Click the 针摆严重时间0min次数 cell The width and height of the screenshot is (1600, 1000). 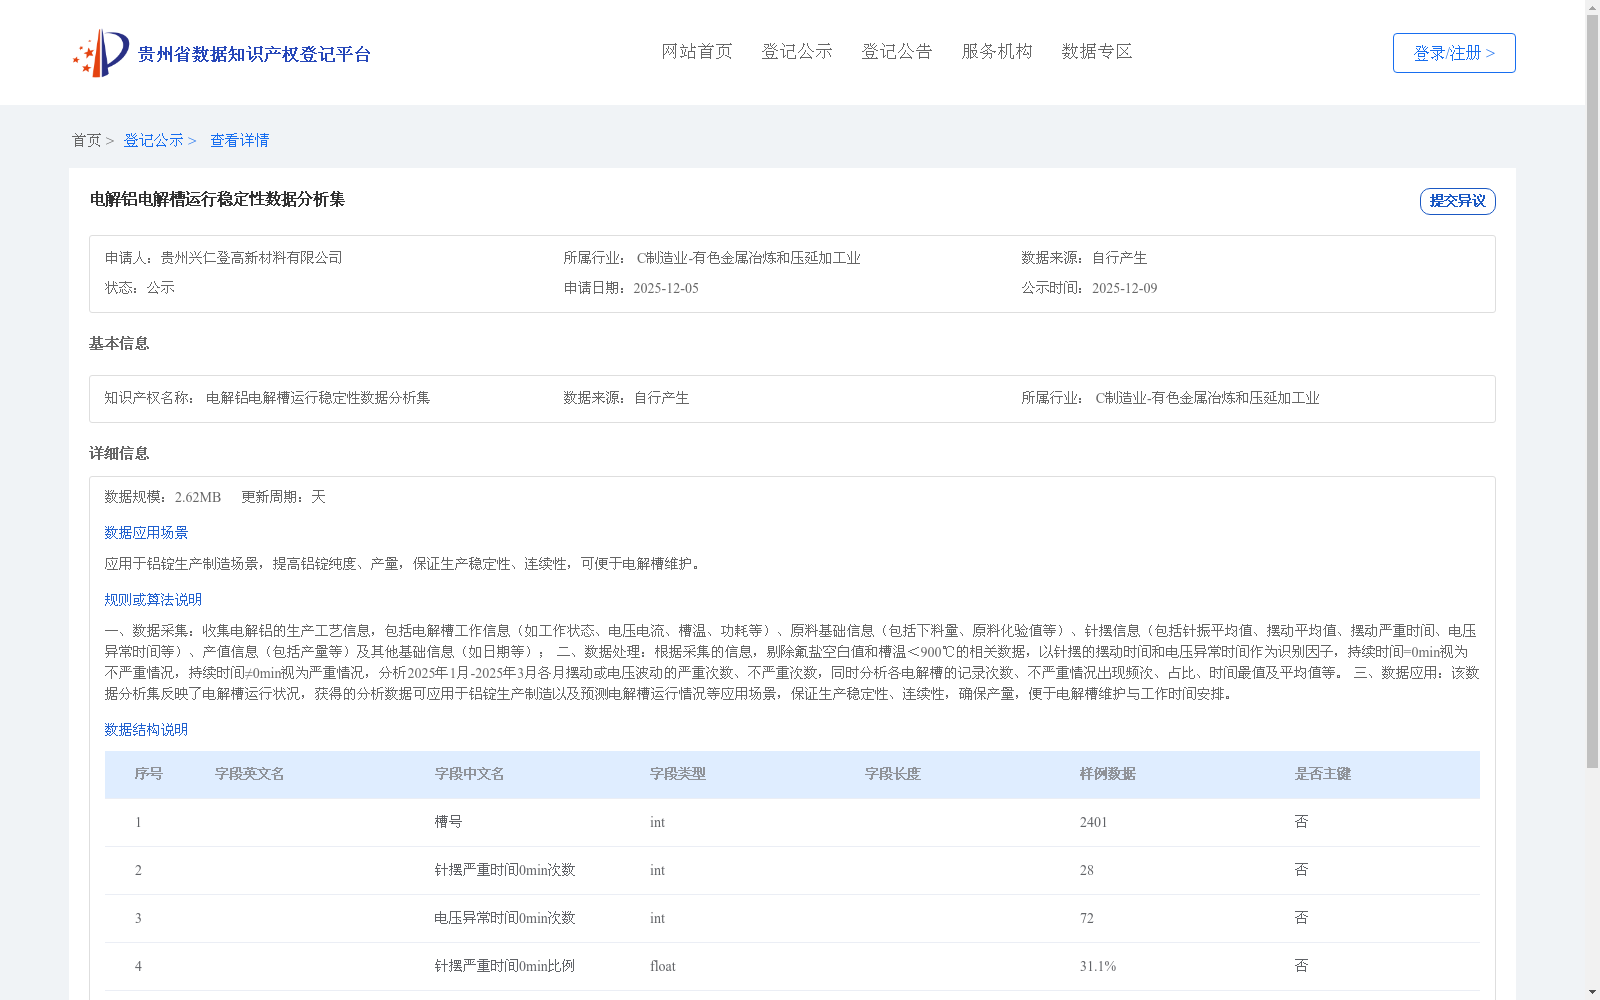tap(505, 870)
